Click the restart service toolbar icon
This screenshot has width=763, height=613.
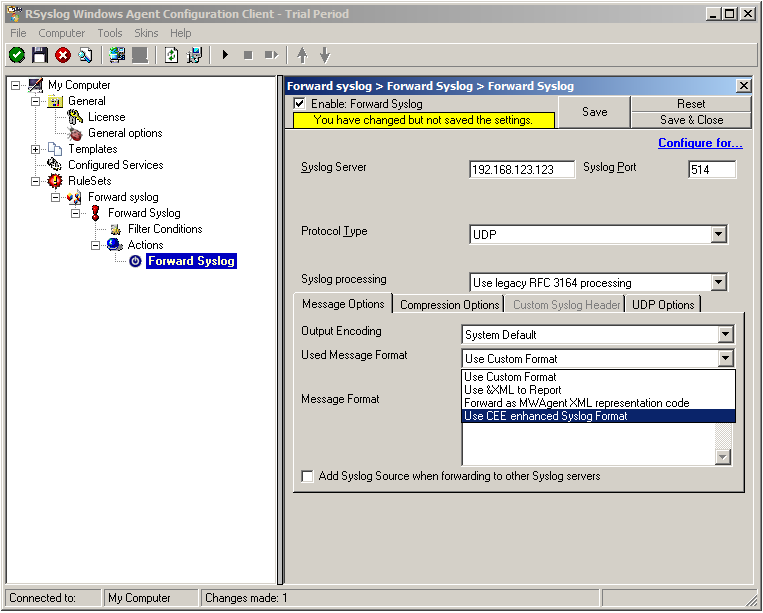point(271,55)
